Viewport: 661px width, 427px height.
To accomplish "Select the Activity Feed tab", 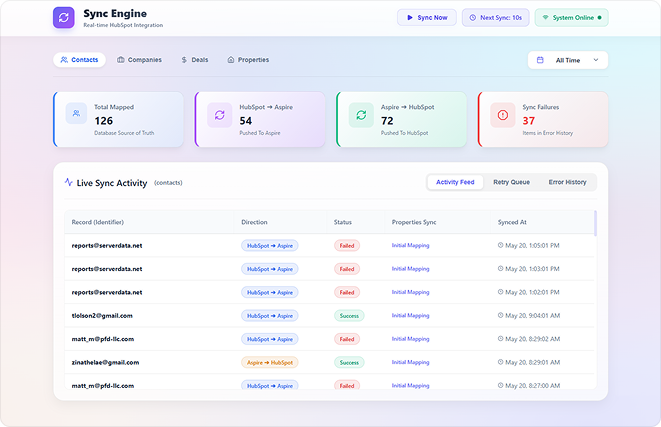I will coord(455,182).
